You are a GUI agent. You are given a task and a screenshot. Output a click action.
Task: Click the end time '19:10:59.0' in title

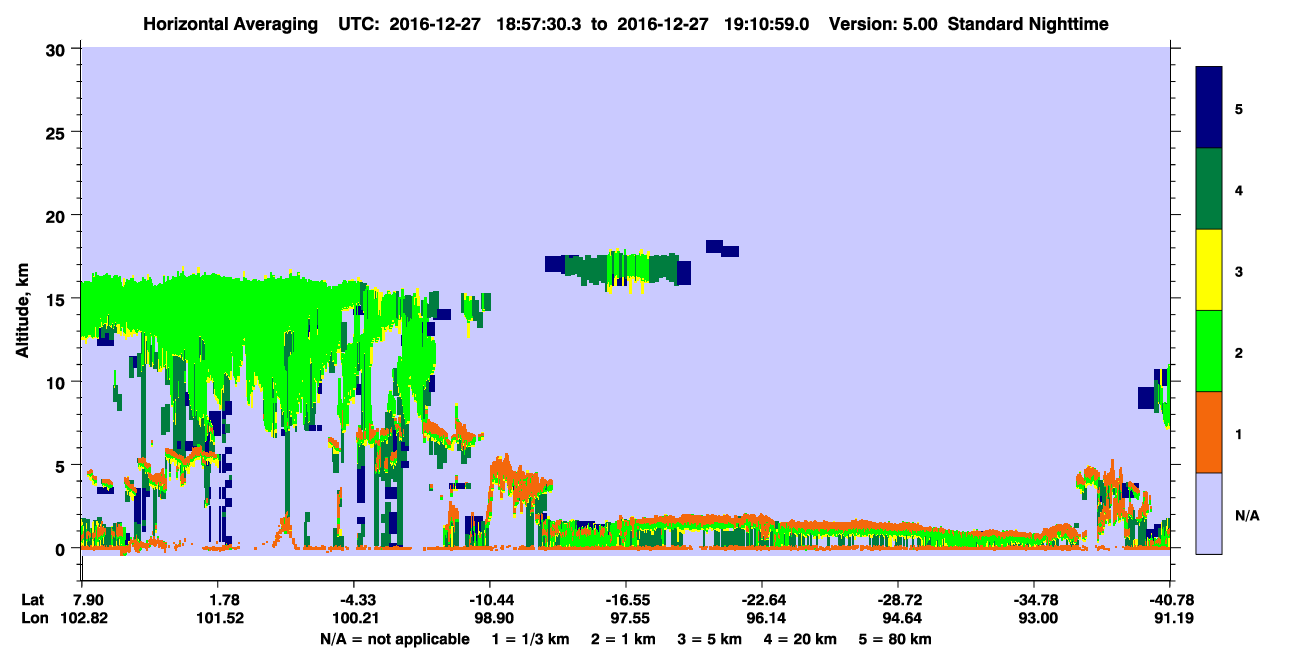769,23
